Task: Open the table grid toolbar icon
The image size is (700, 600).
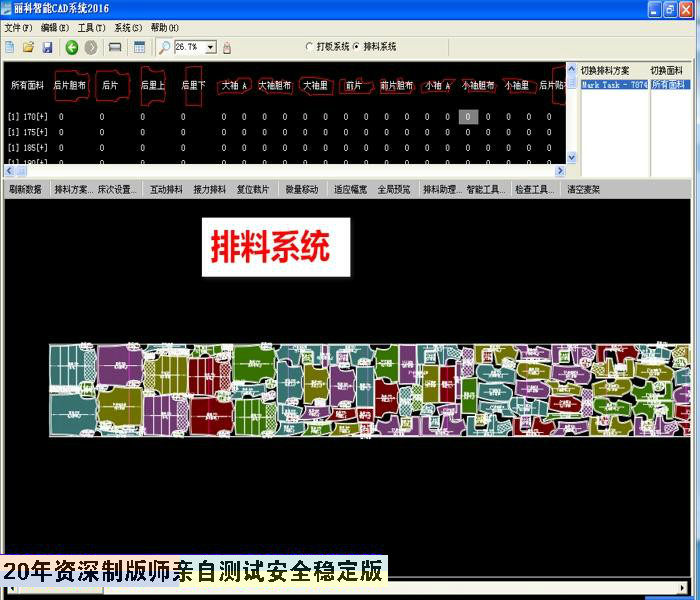Action: click(x=139, y=47)
